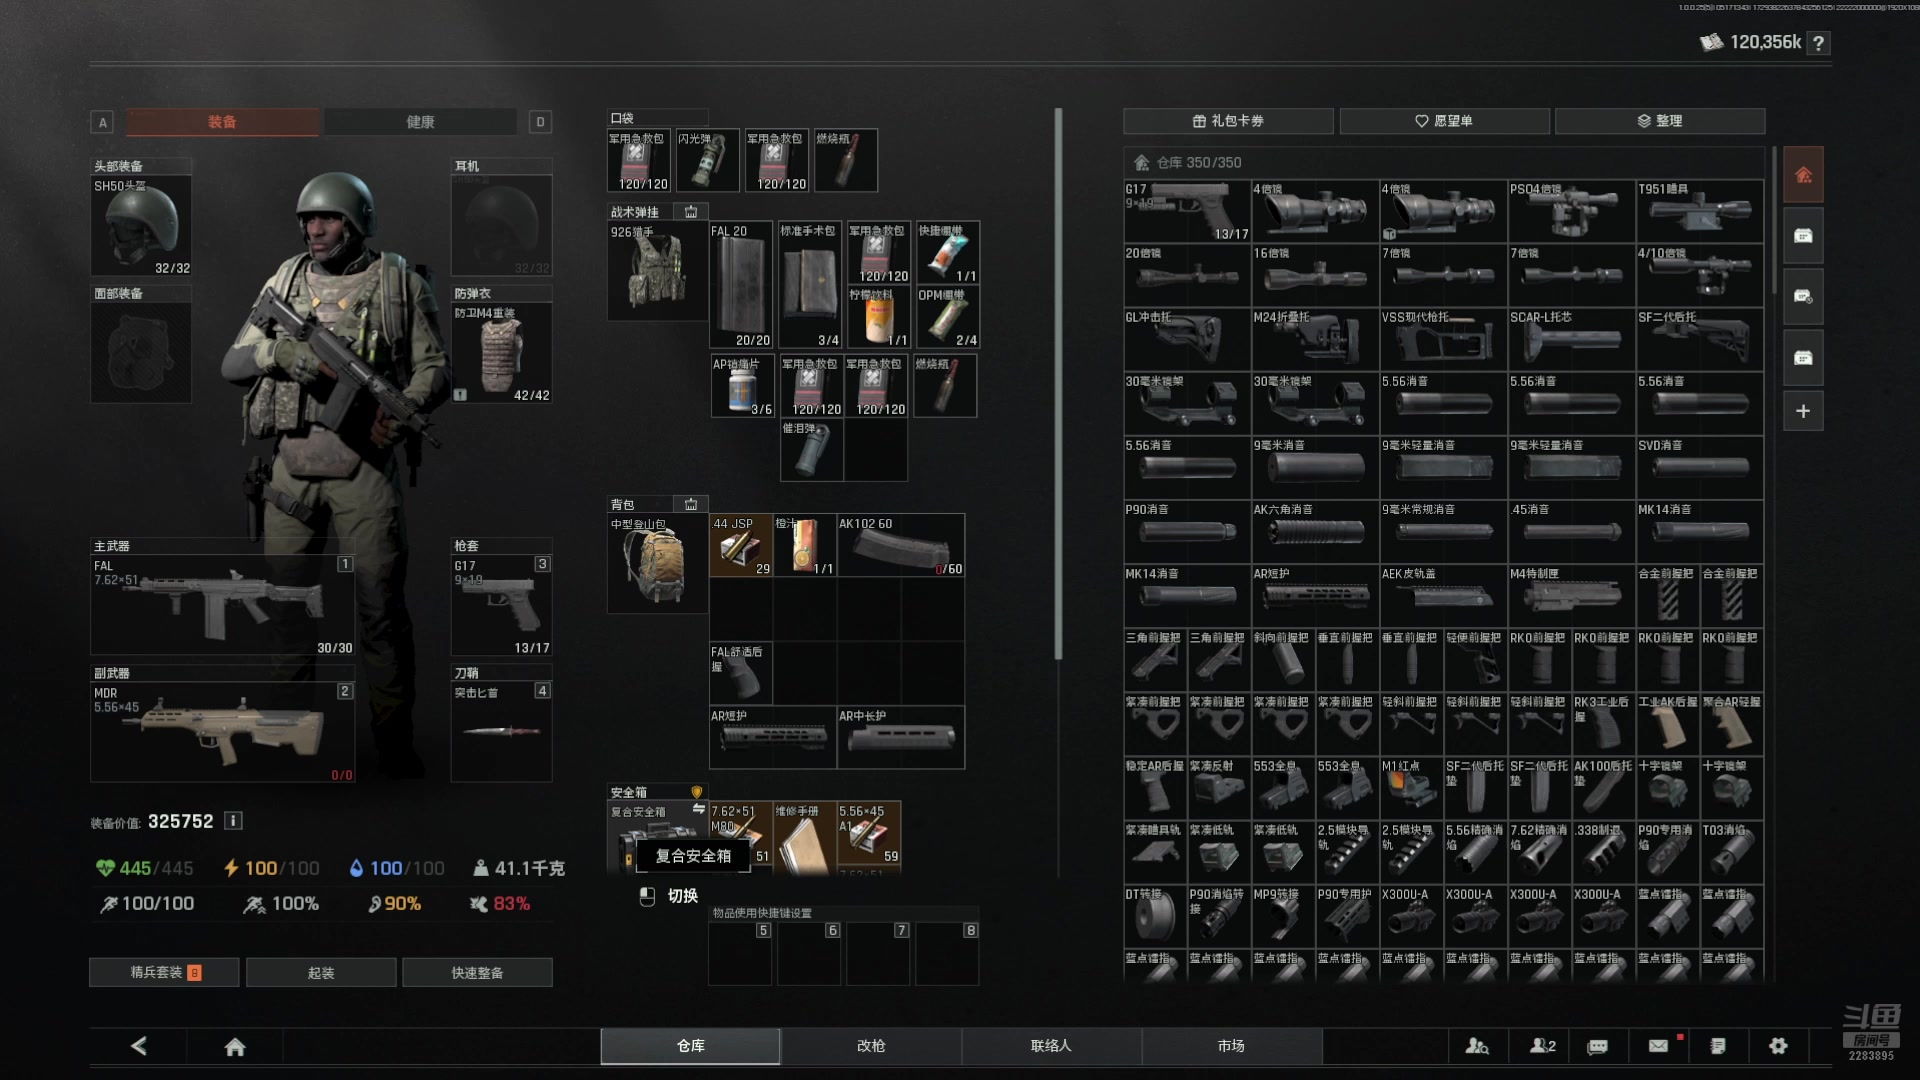Click the 礼包卡券 button

tap(1228, 121)
